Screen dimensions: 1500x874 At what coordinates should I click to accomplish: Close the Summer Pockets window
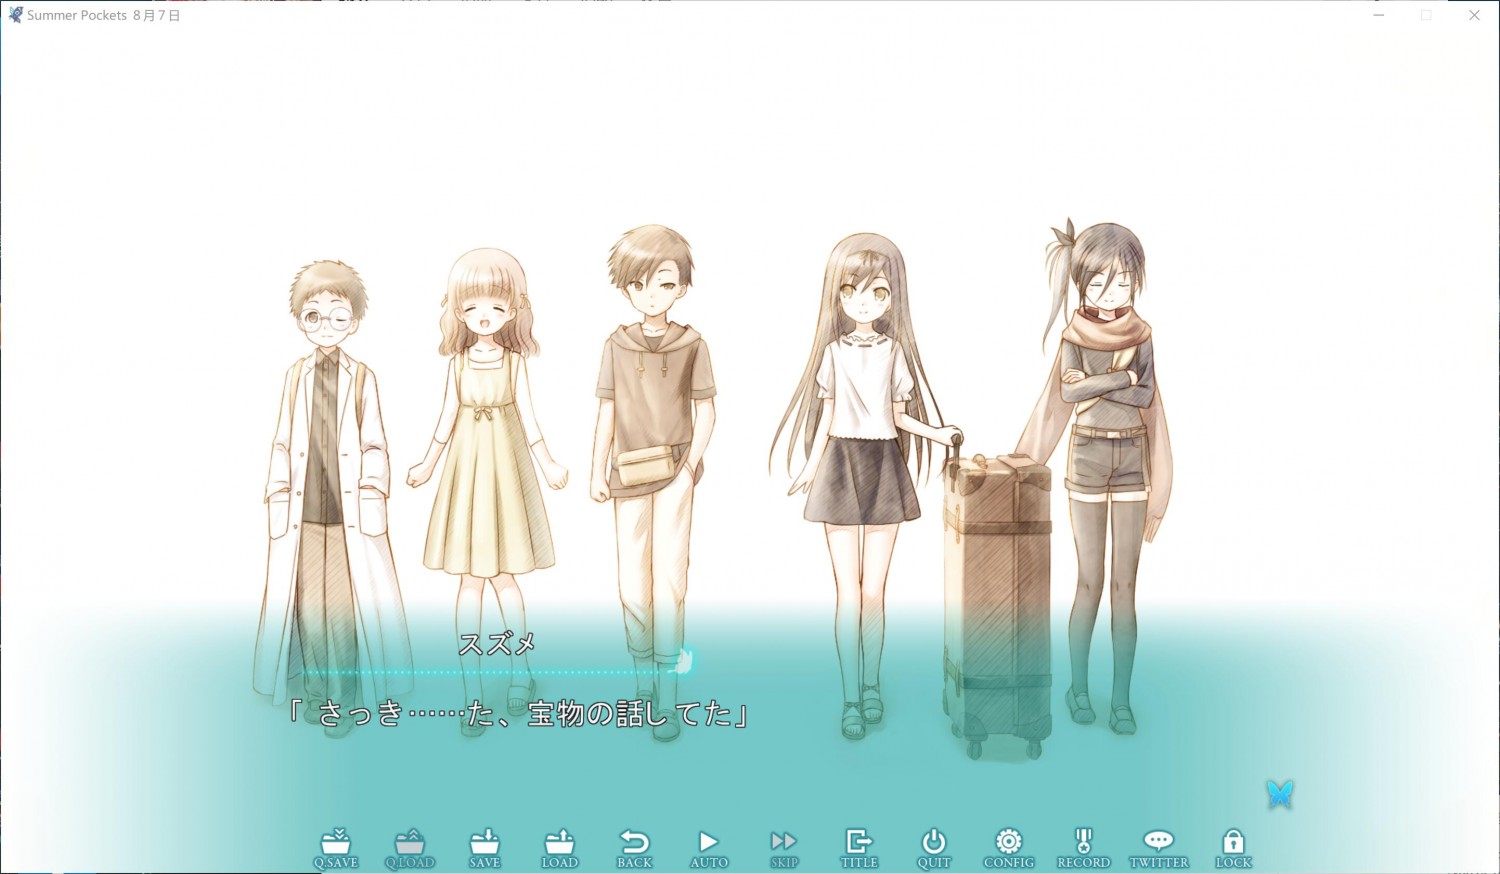pyautogui.click(x=1474, y=15)
